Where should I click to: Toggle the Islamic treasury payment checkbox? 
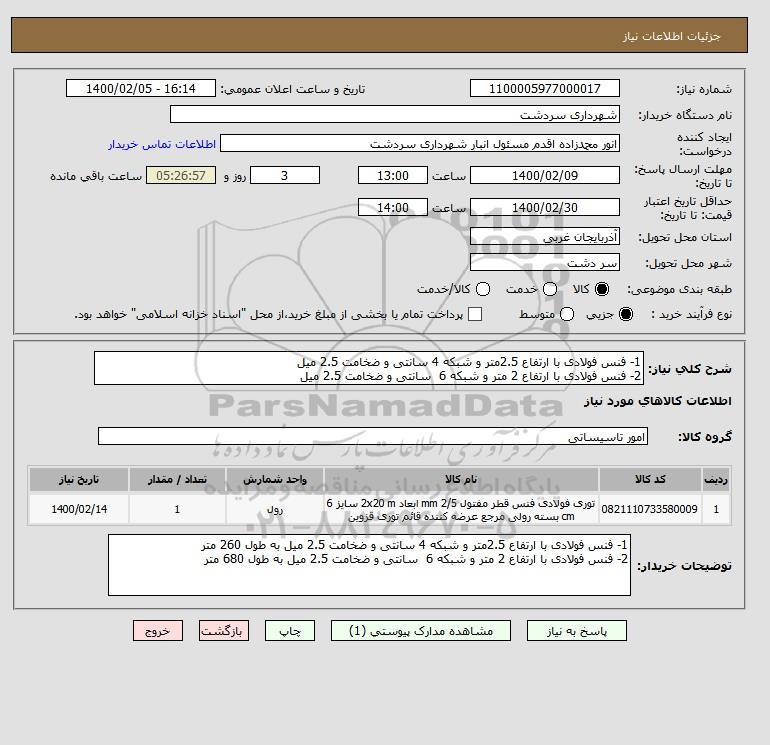click(x=475, y=314)
